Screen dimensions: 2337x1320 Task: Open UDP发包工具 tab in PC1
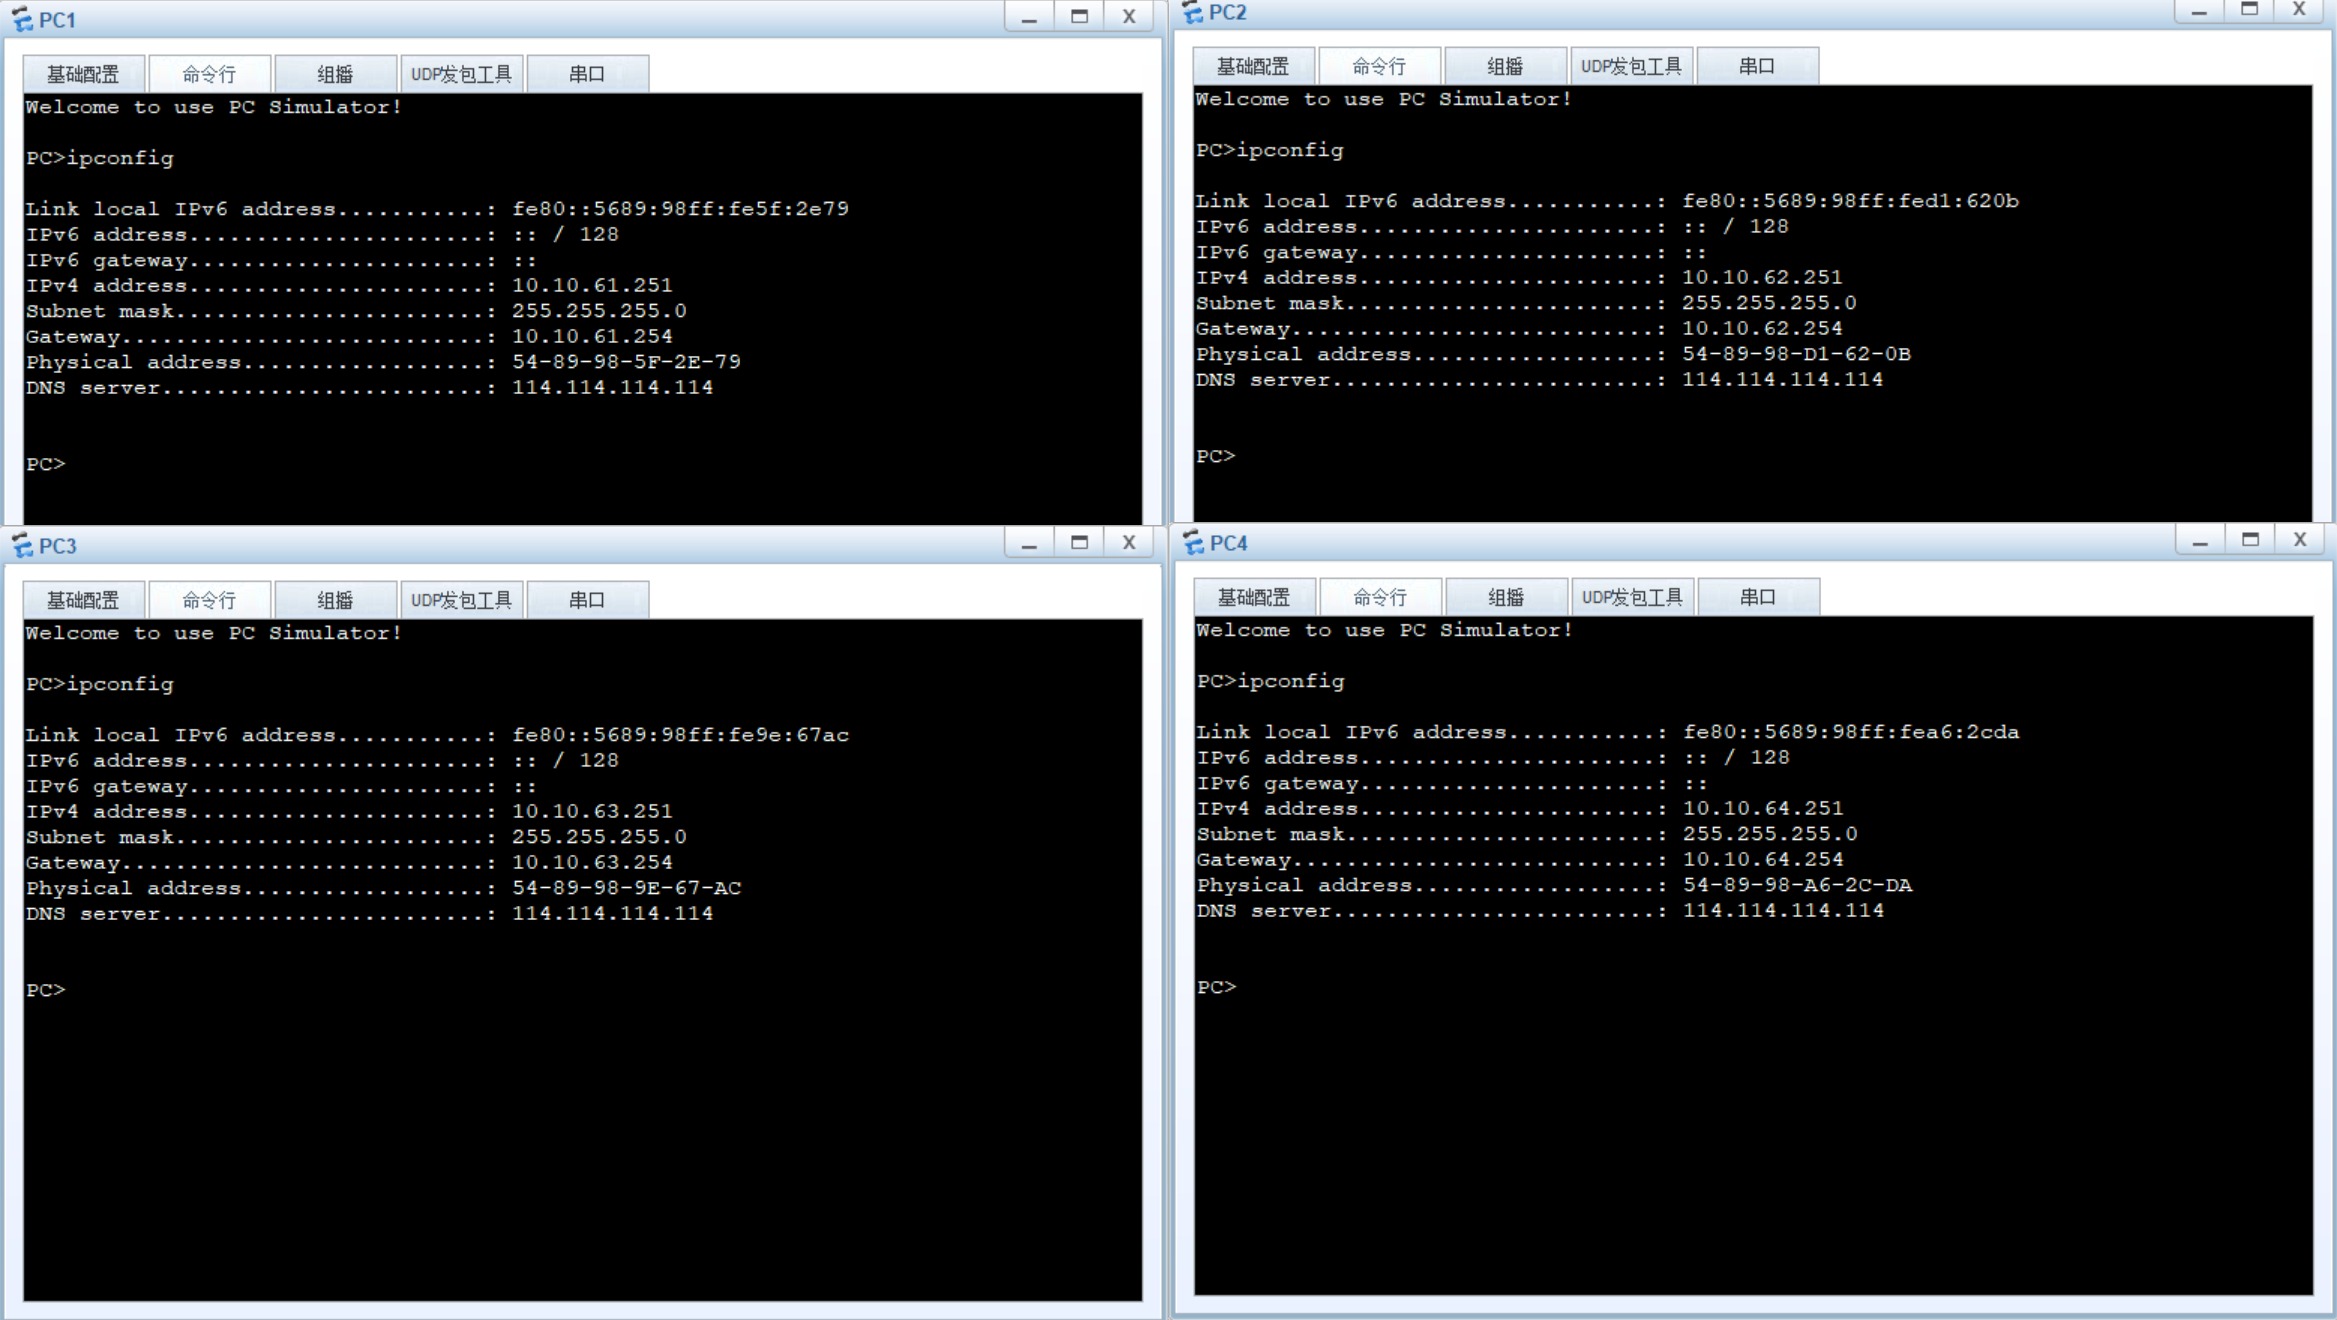coord(461,74)
